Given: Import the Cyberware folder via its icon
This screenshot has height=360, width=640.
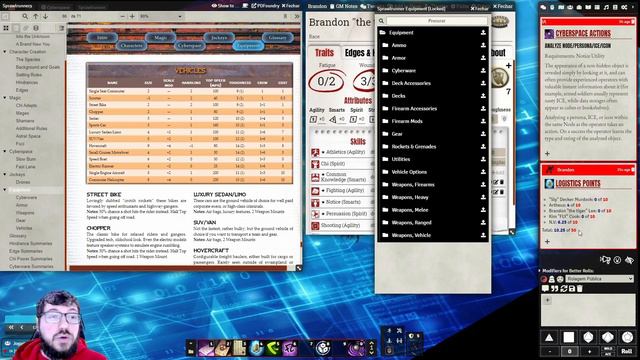Looking at the screenshot, I should 483,71.
